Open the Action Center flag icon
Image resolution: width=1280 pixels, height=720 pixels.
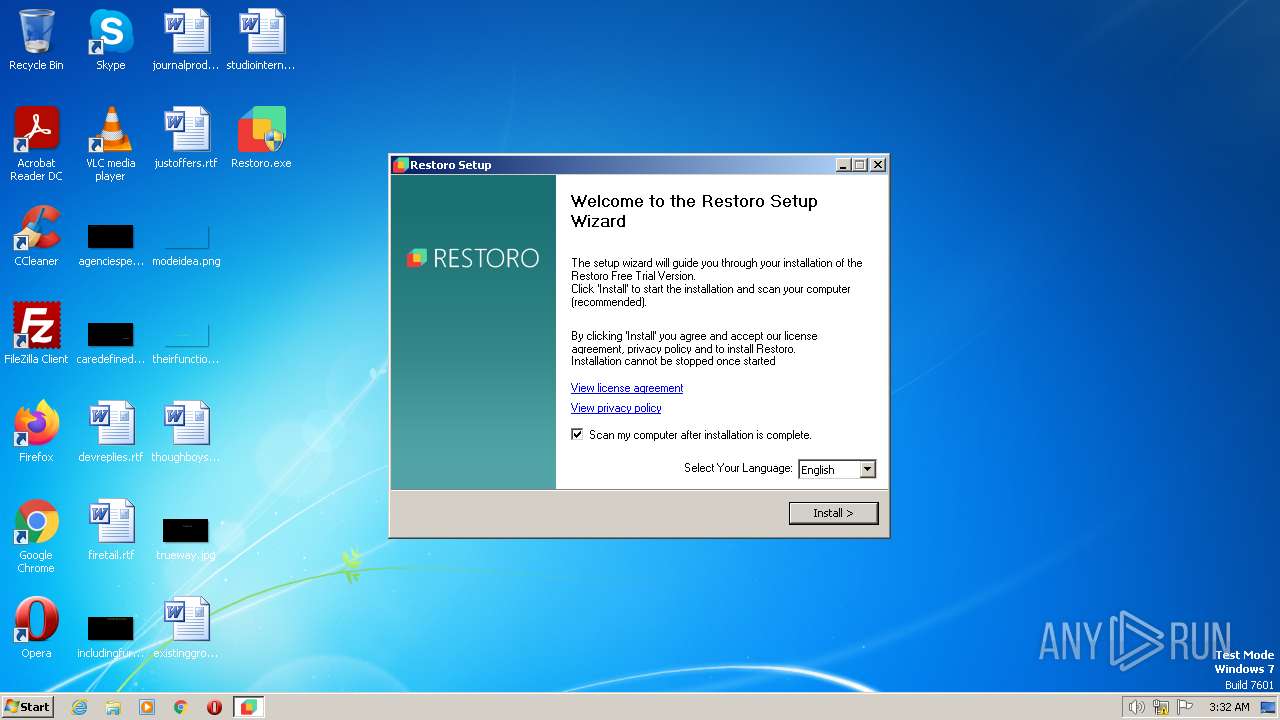(x=1185, y=707)
